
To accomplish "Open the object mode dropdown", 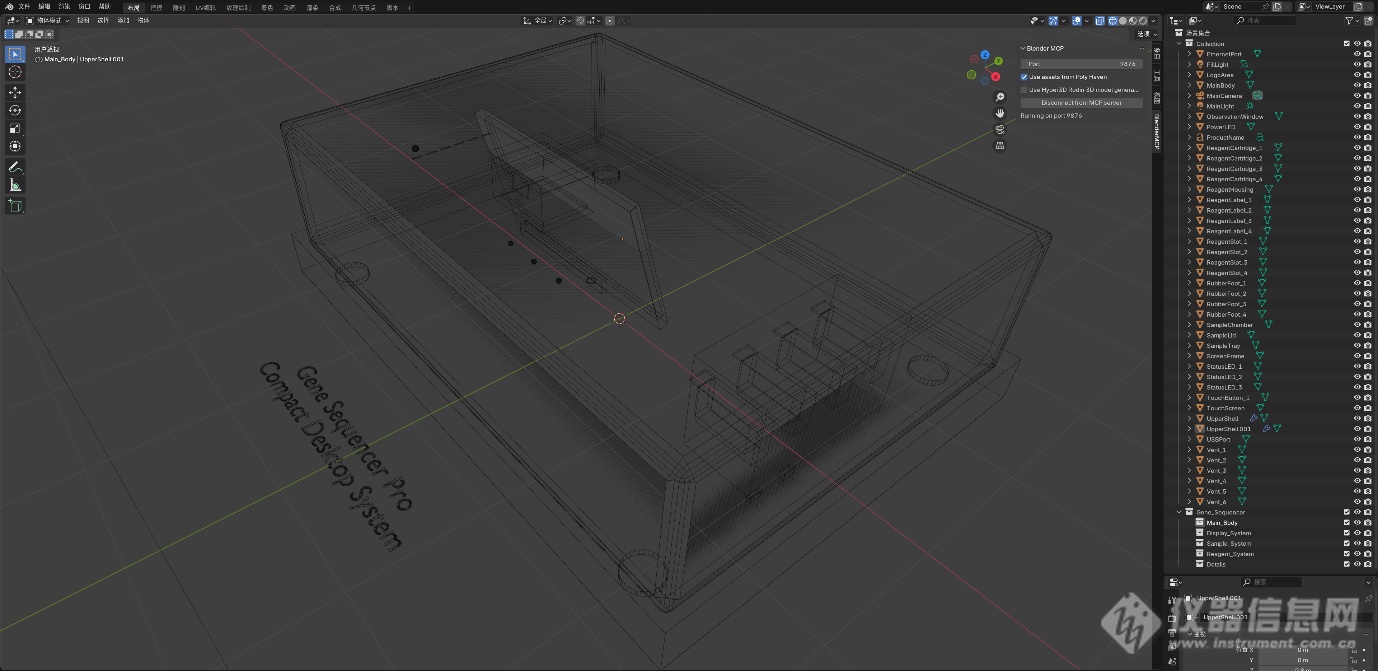I will [x=47, y=20].
